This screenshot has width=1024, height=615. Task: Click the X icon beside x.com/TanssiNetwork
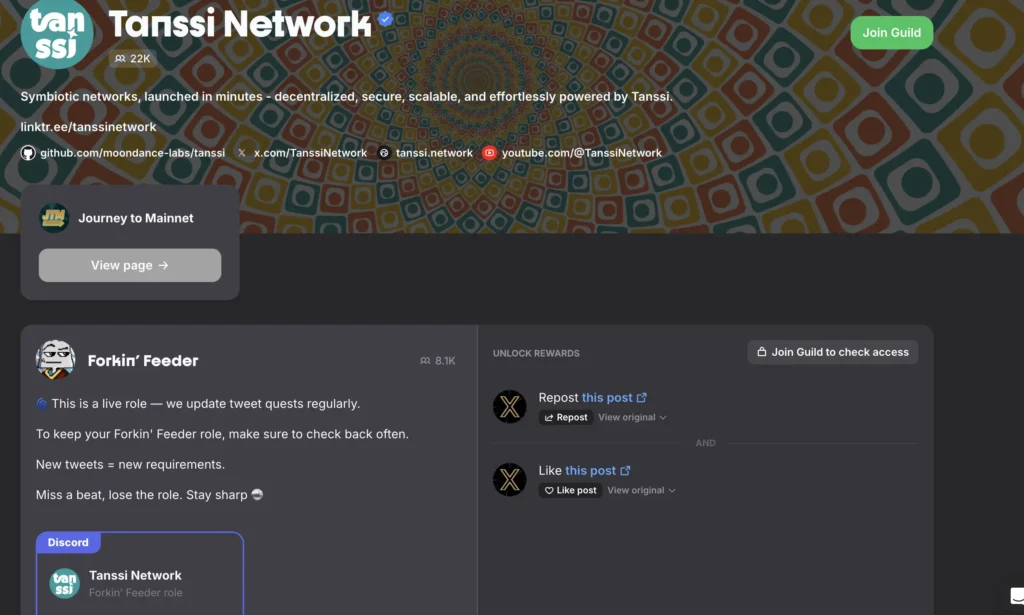pyautogui.click(x=242, y=153)
